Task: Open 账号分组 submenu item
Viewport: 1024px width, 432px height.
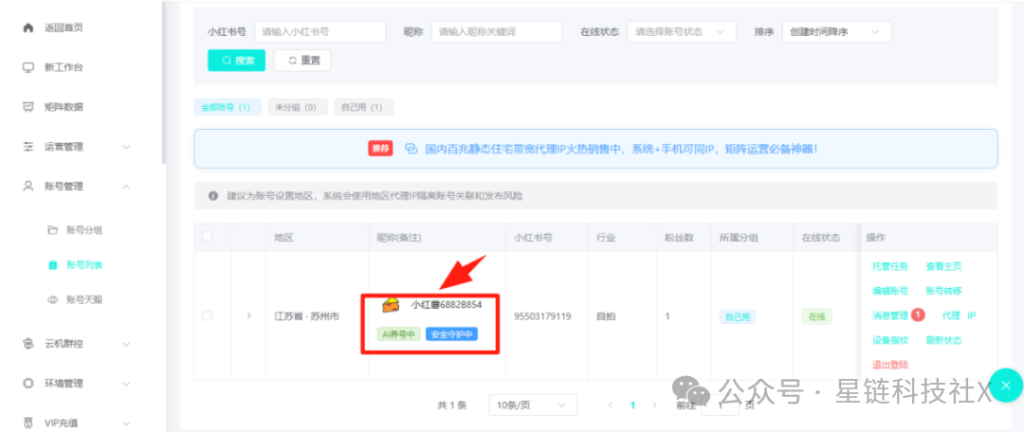Action: 85,230
